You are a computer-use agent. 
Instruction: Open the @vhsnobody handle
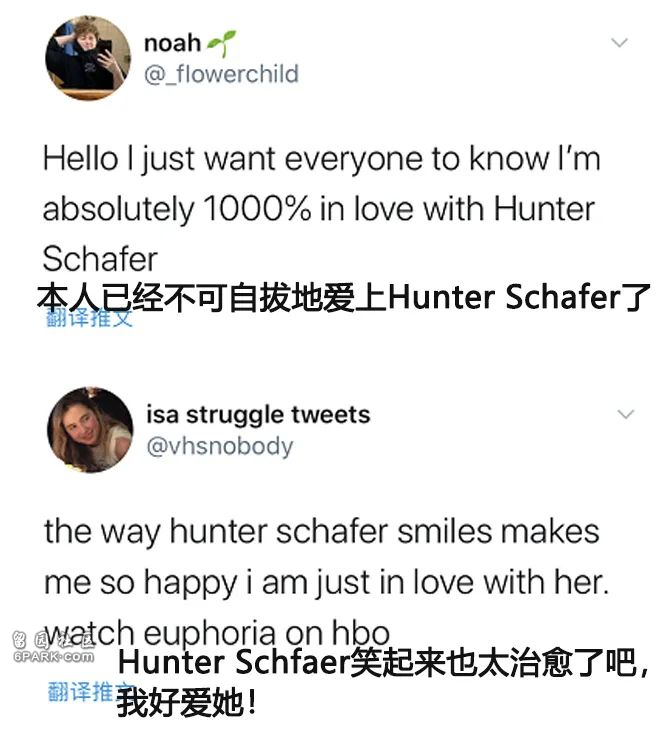(x=219, y=446)
